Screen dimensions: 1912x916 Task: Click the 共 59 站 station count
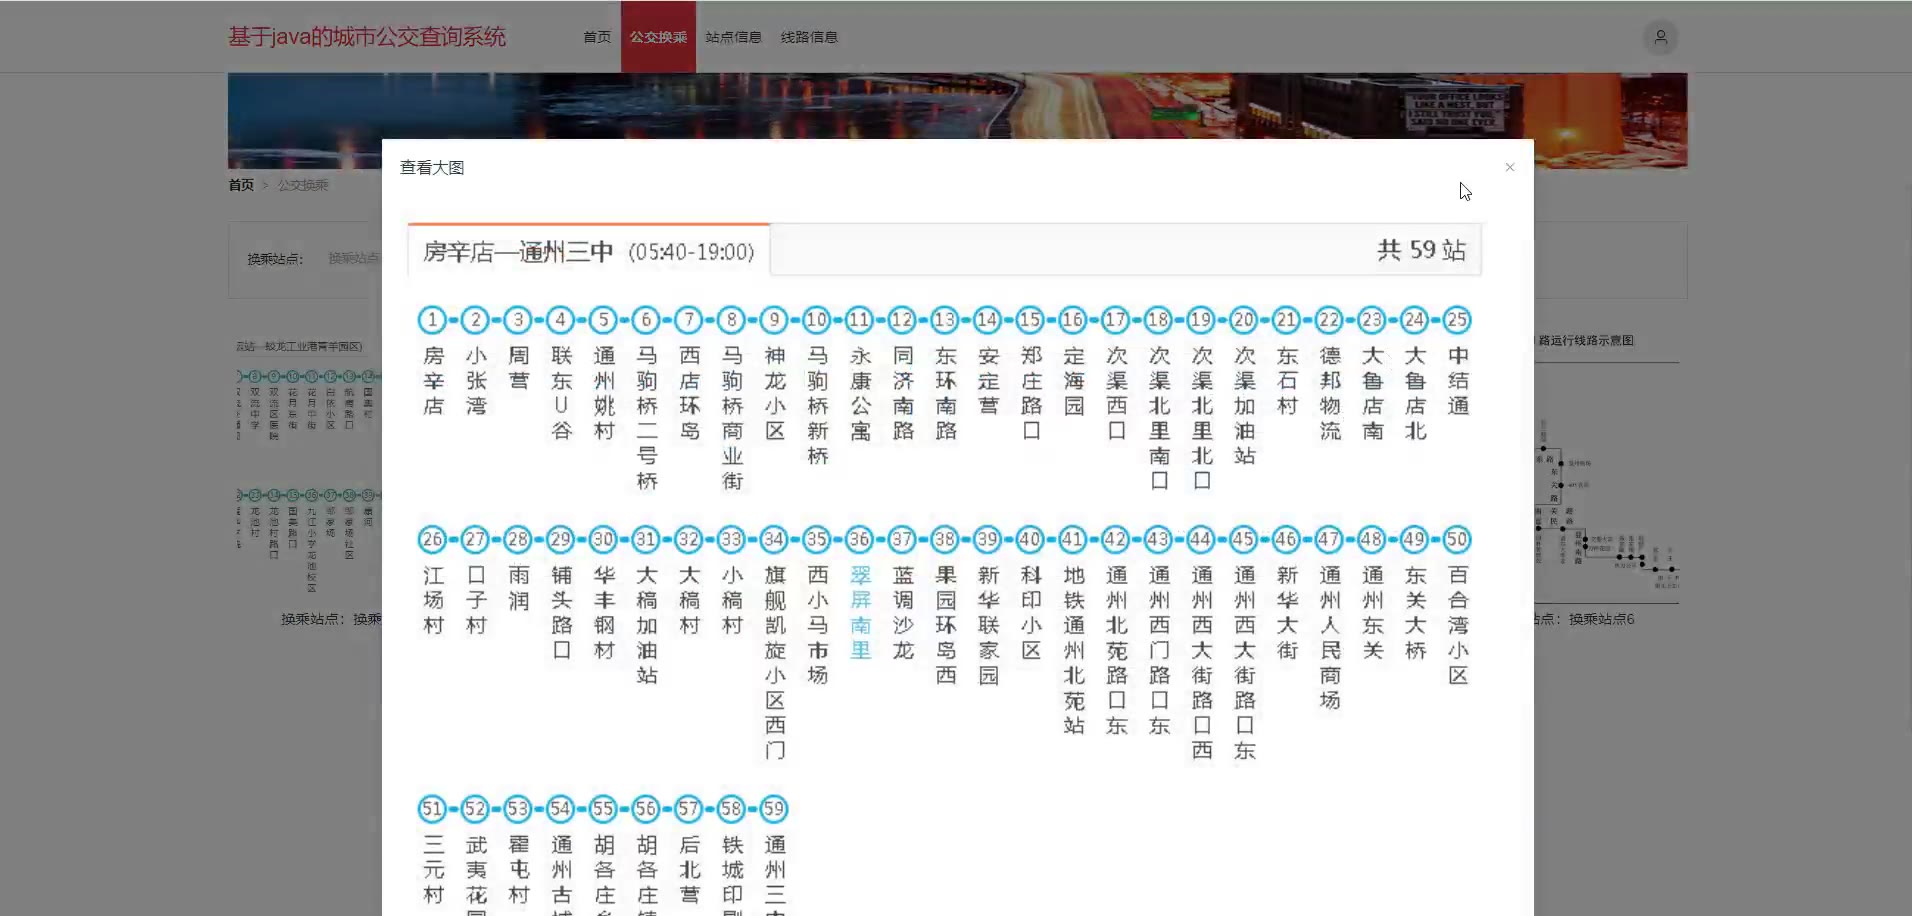click(1421, 250)
